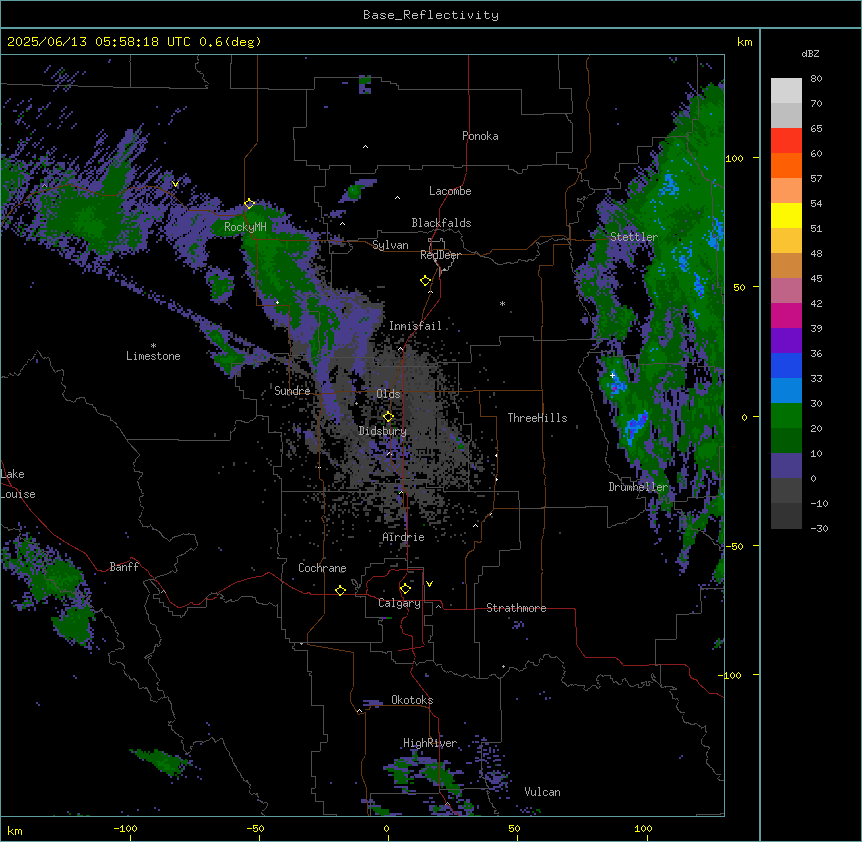
Task: Click the Vulcan city label
Action: tap(542, 792)
